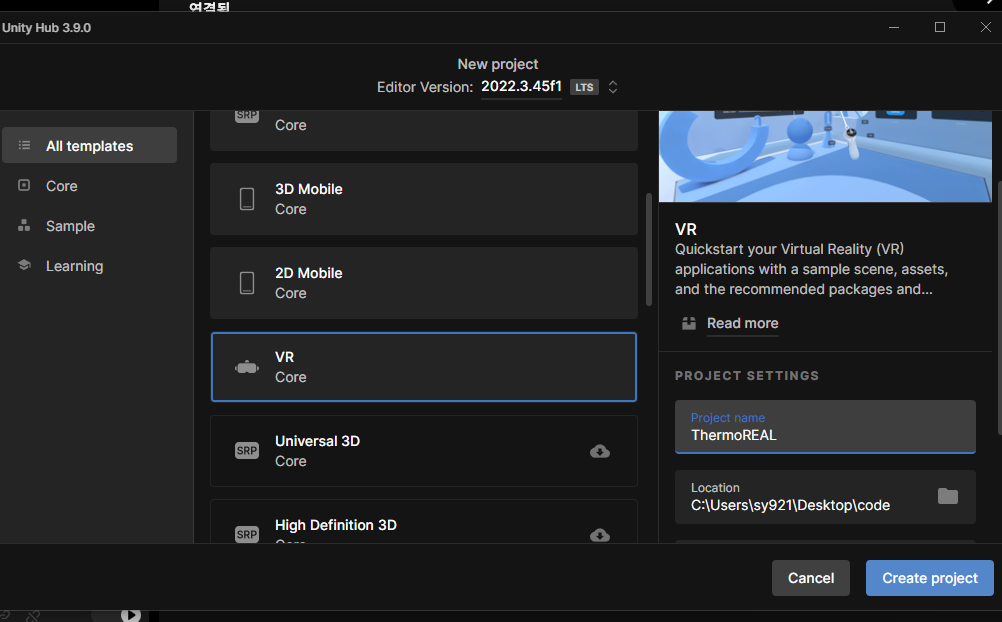Screen dimensions: 1002x622
Task: Download the High Definition 3D template
Action: [x=599, y=535]
